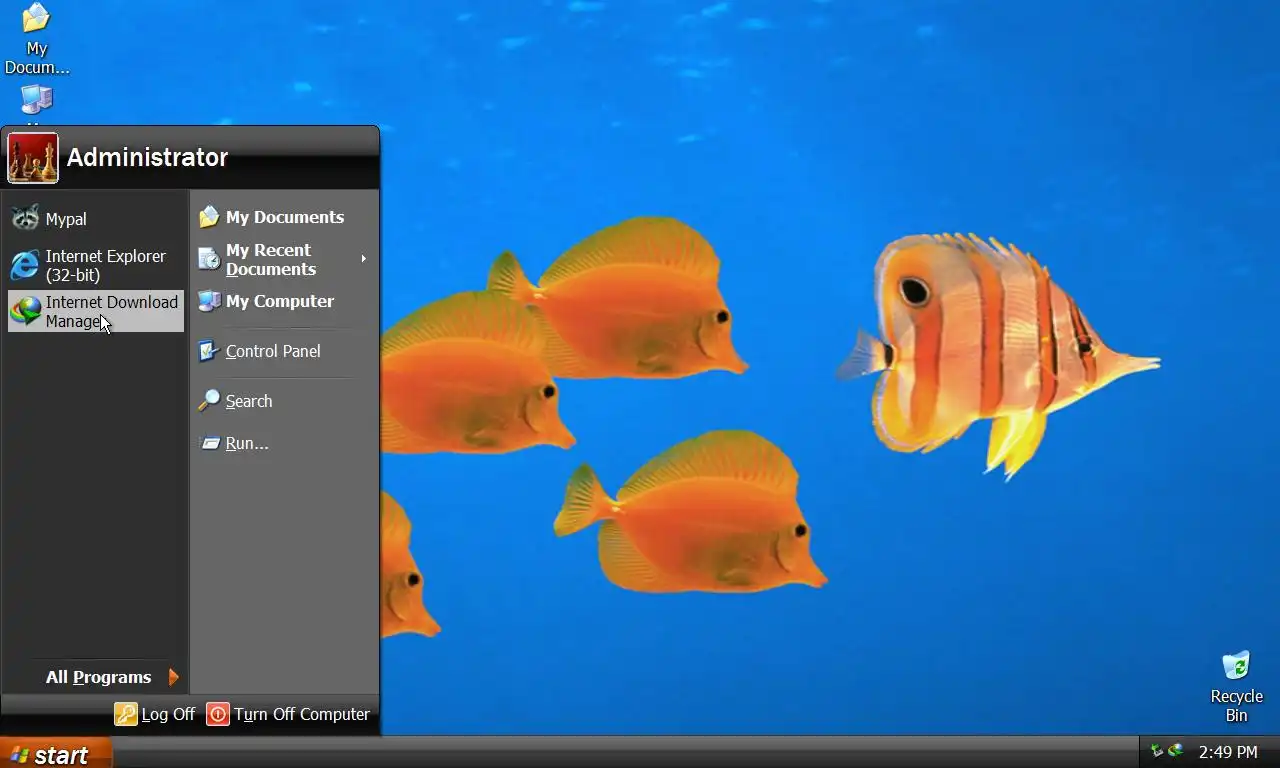Click Log Off button text
The image size is (1280, 768).
[x=168, y=714]
